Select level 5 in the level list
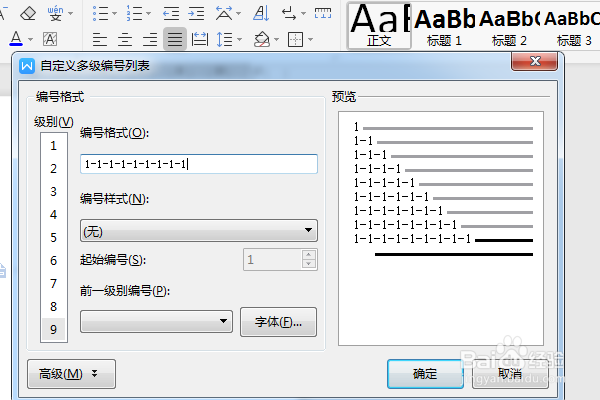 [x=54, y=237]
